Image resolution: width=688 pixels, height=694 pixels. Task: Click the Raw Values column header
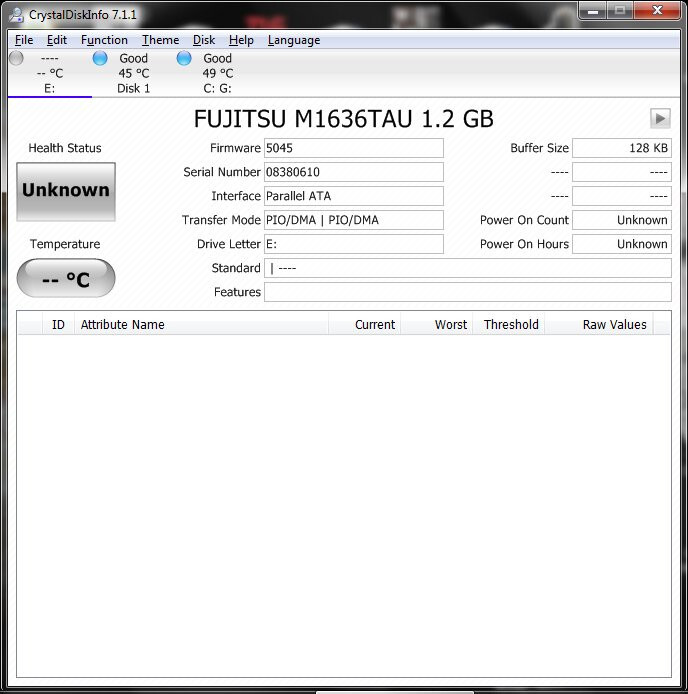tap(599, 324)
